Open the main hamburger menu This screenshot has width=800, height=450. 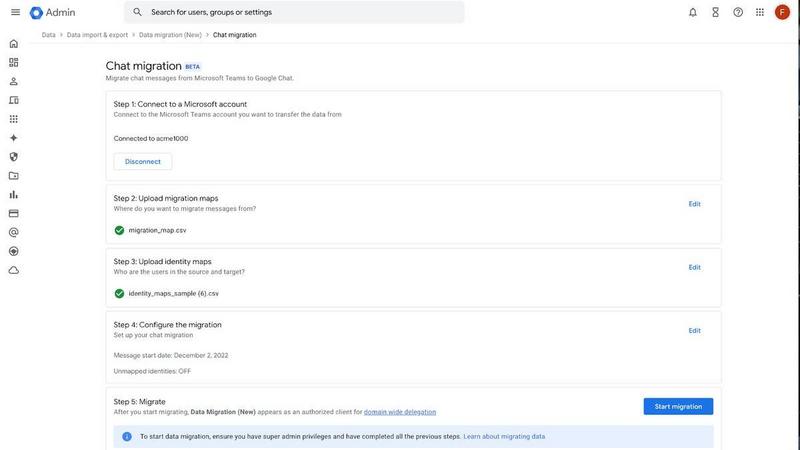[15, 12]
